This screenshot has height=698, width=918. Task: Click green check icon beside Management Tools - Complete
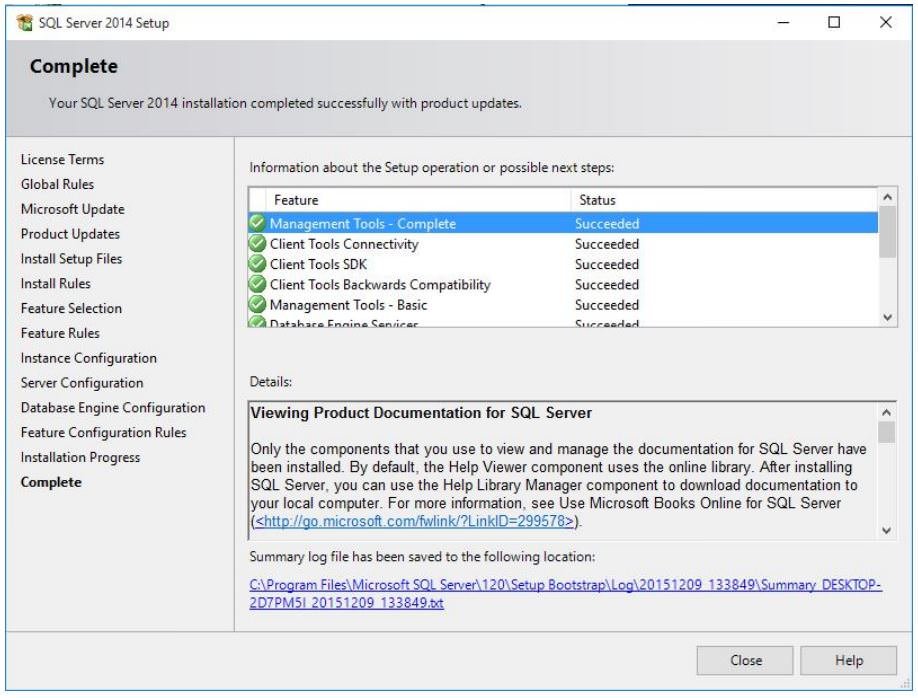pyautogui.click(x=257, y=223)
